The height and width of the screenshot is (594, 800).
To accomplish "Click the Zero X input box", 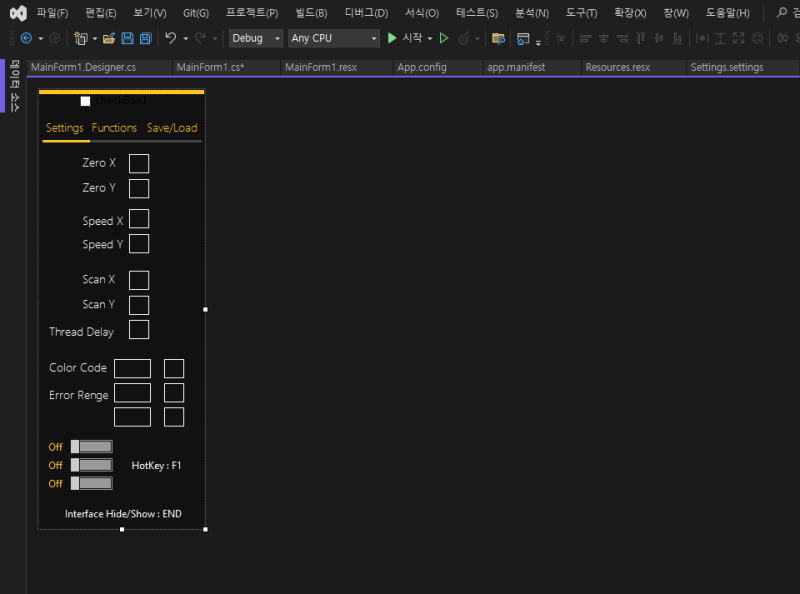I will coord(139,163).
